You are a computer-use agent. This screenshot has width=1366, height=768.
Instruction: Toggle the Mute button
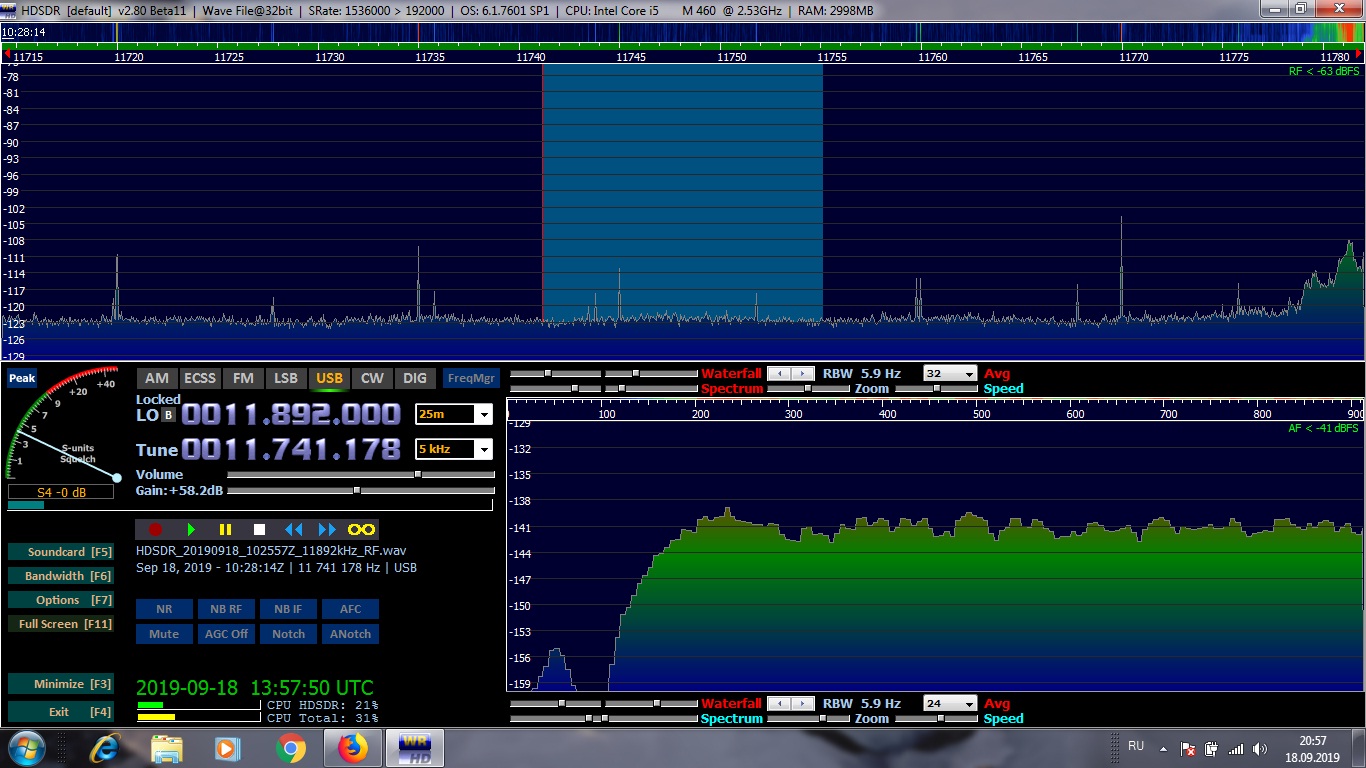164,633
